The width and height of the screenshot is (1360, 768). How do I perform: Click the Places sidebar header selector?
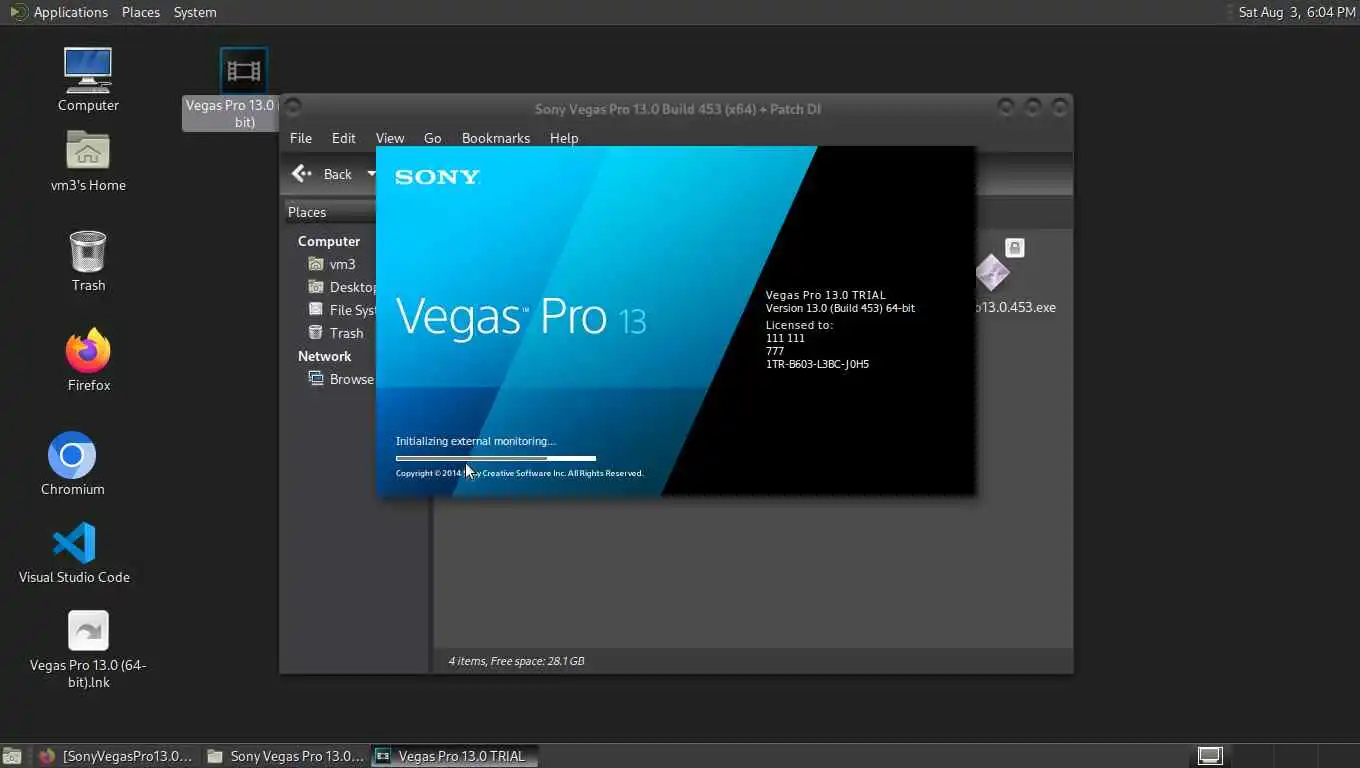[329, 212]
